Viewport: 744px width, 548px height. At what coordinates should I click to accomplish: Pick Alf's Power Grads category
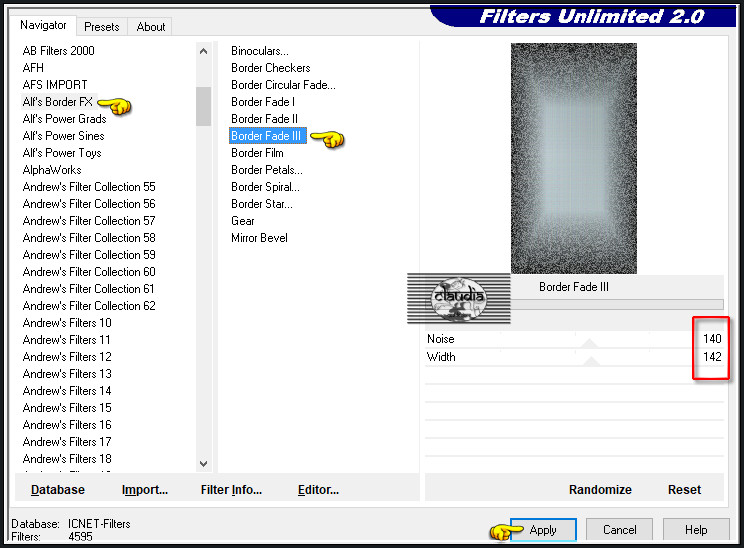pyautogui.click(x=65, y=119)
